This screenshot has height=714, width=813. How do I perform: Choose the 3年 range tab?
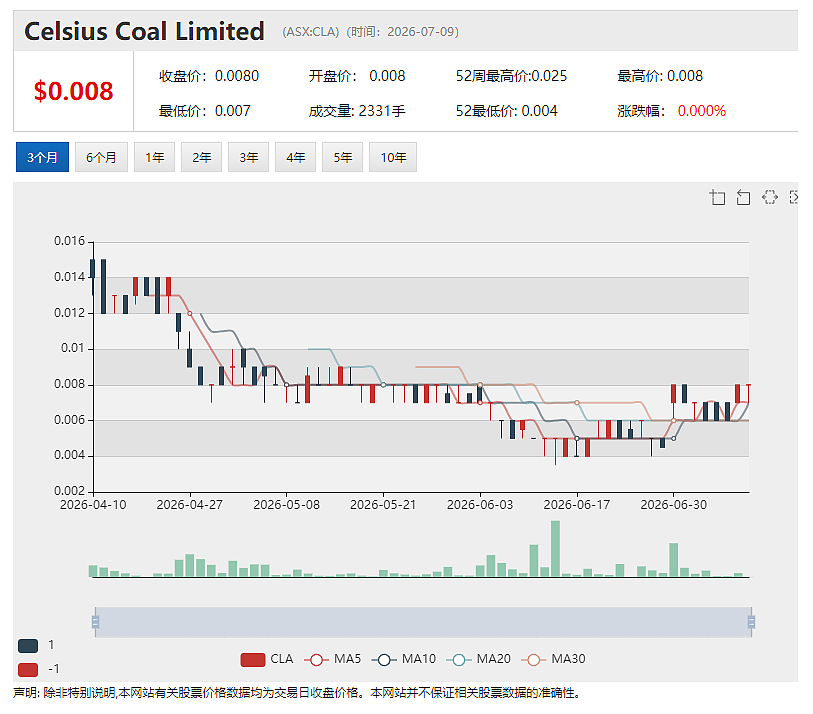(x=248, y=157)
